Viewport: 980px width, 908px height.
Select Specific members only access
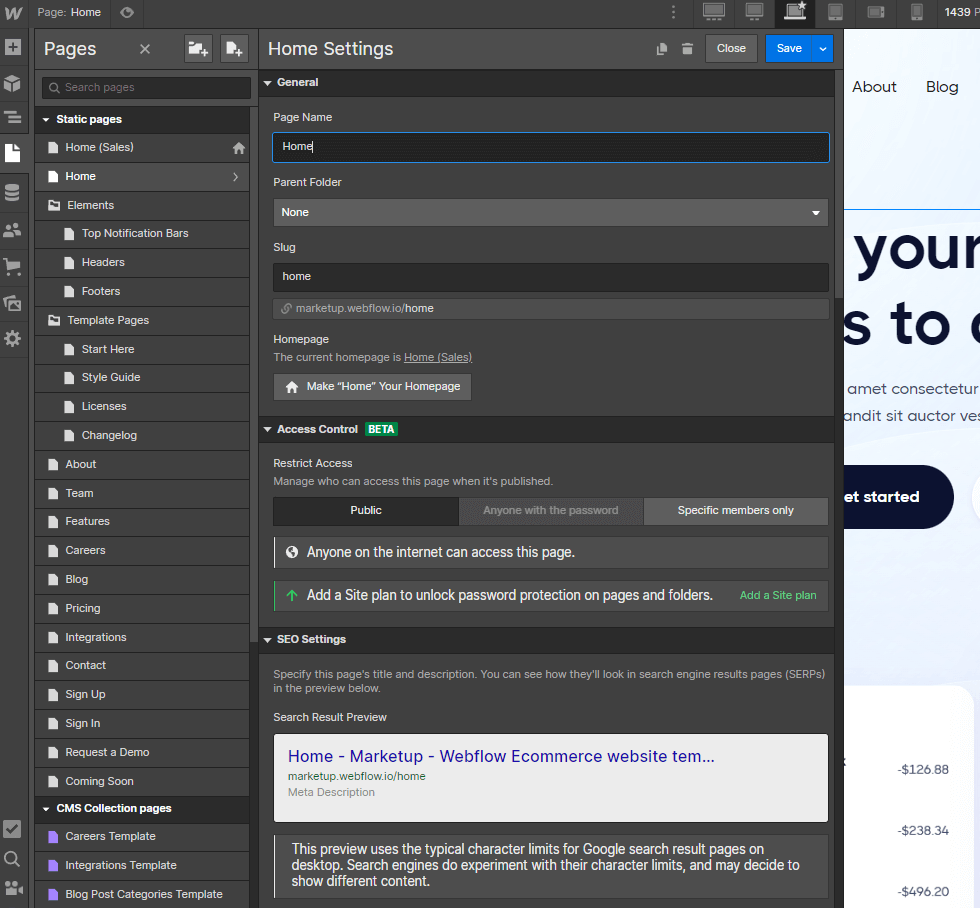pos(735,511)
